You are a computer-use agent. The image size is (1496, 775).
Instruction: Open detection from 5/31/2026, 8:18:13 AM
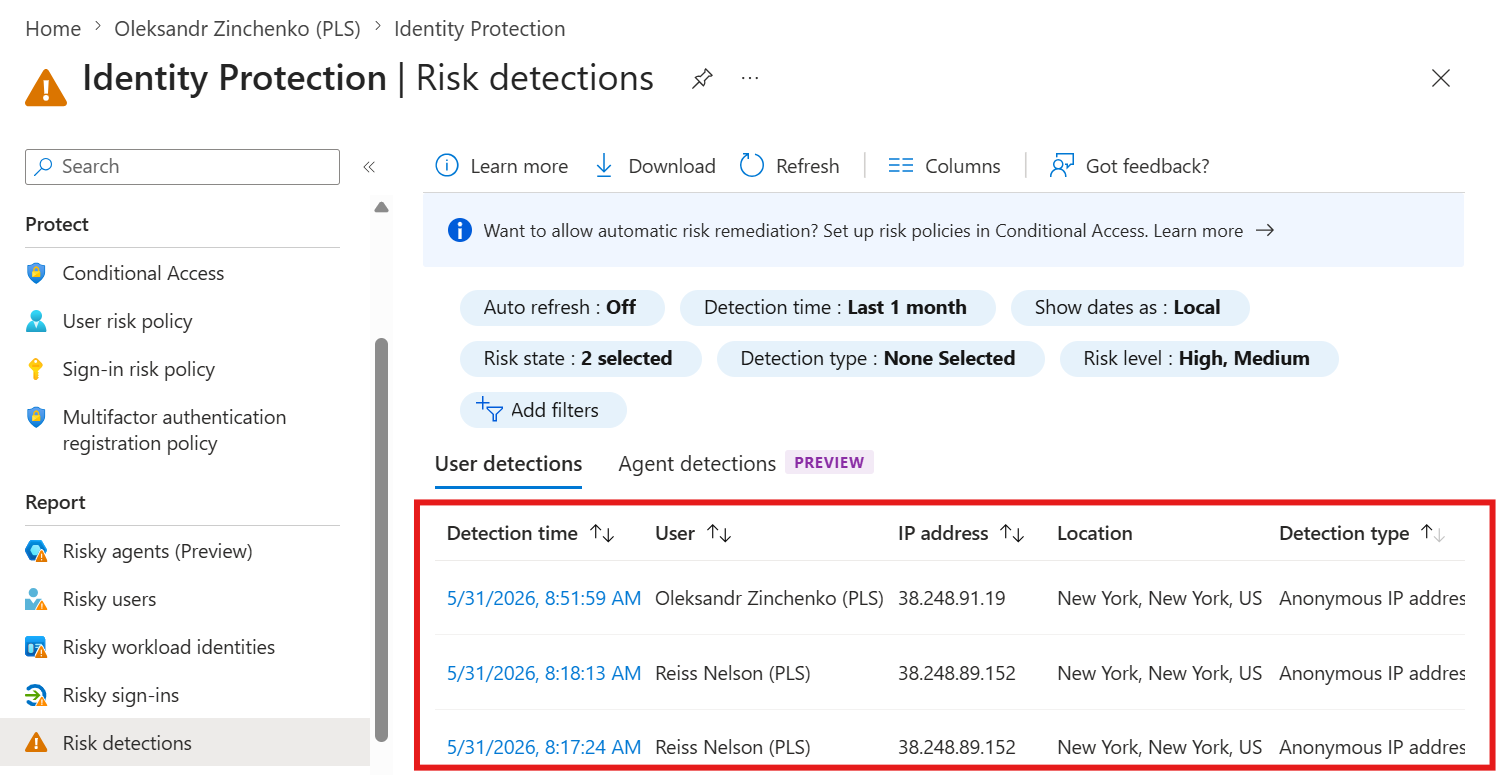pyautogui.click(x=544, y=673)
